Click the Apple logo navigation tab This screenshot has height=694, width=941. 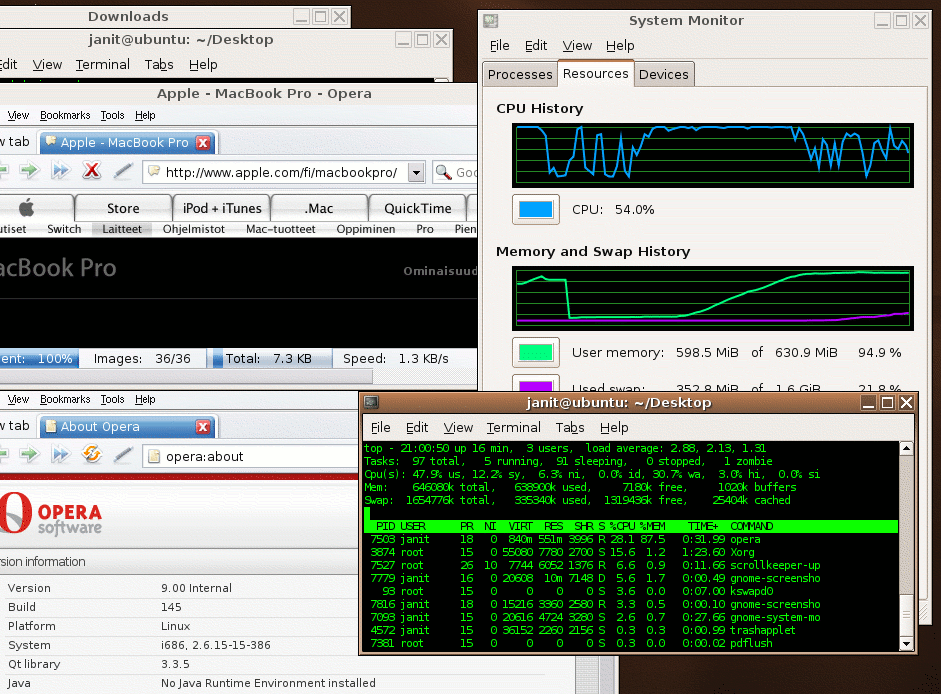(27, 208)
